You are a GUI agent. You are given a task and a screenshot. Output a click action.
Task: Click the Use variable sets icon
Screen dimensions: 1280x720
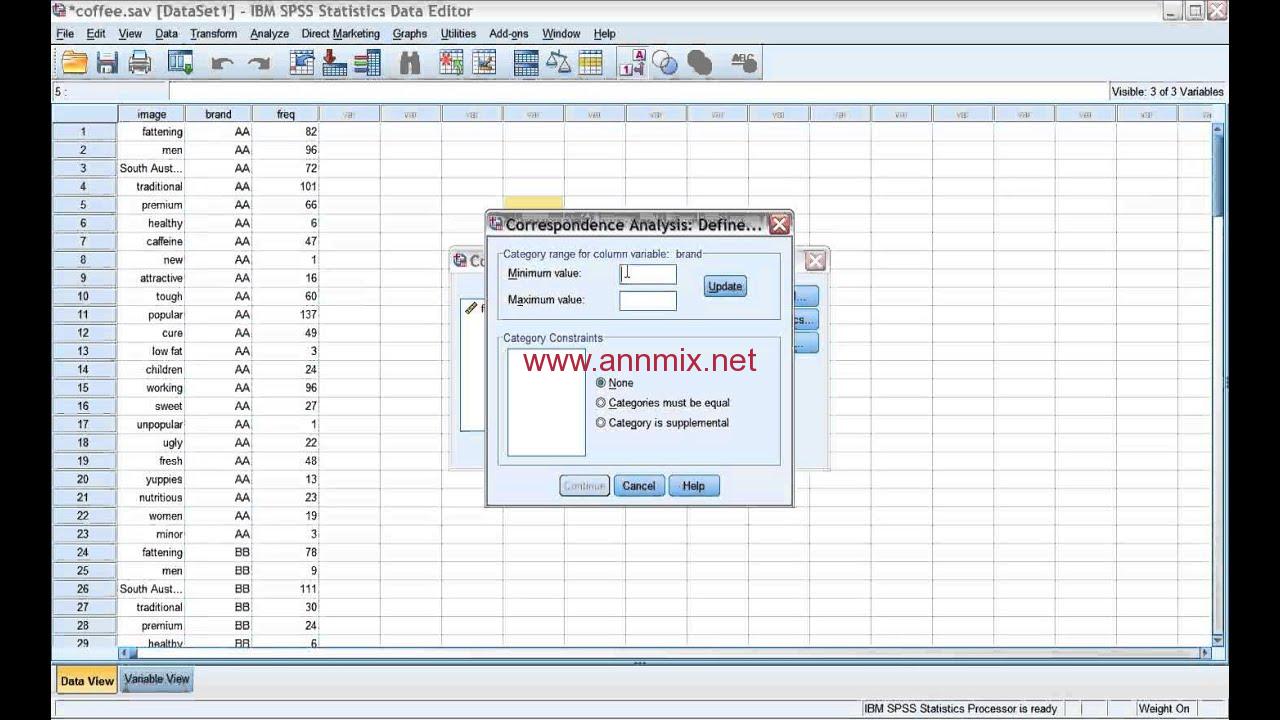pos(666,63)
